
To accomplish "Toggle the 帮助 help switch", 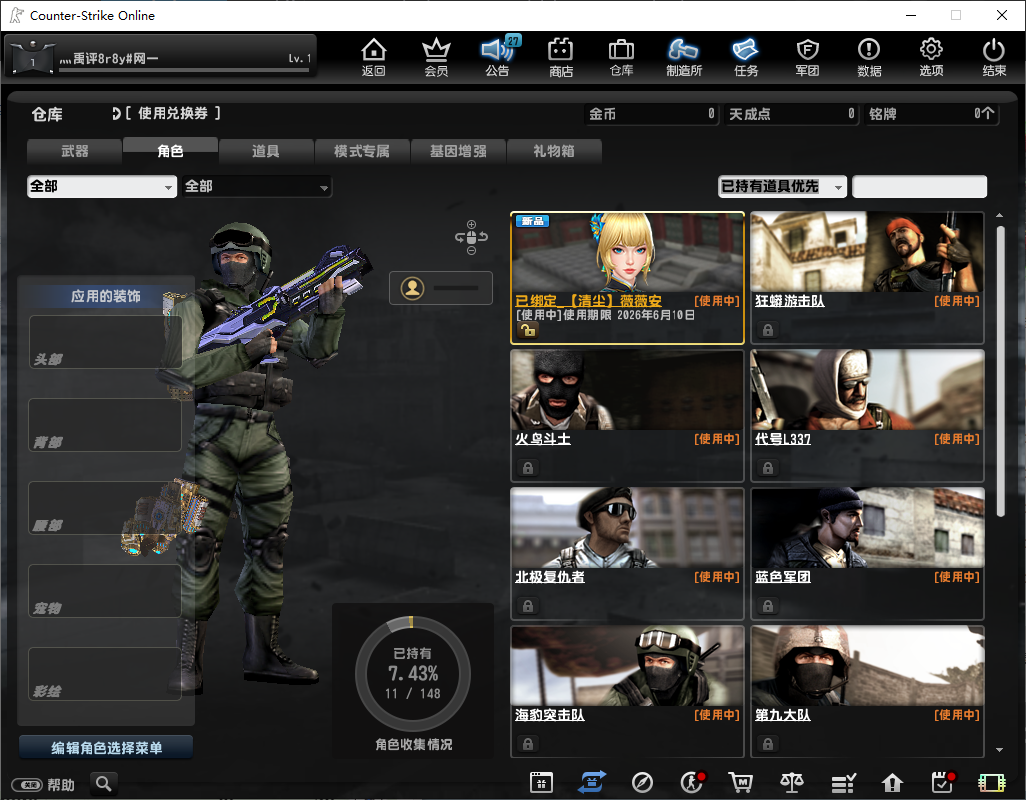I will pyautogui.click(x=27, y=784).
